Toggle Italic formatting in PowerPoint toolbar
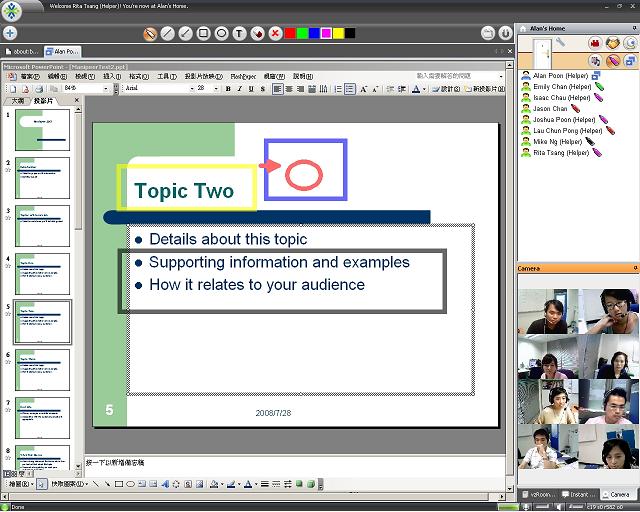 point(240,88)
